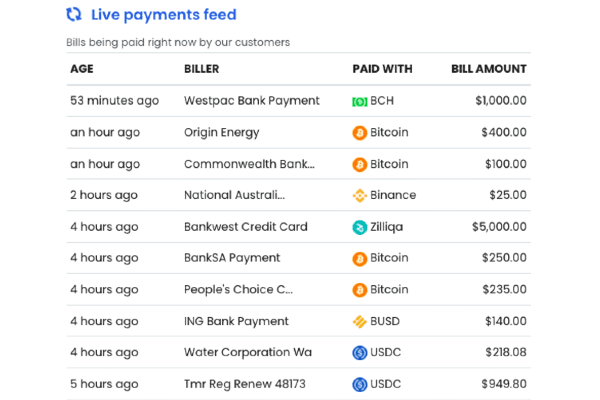Click the Bitcoin icon in Origin Energy row

coord(360,133)
